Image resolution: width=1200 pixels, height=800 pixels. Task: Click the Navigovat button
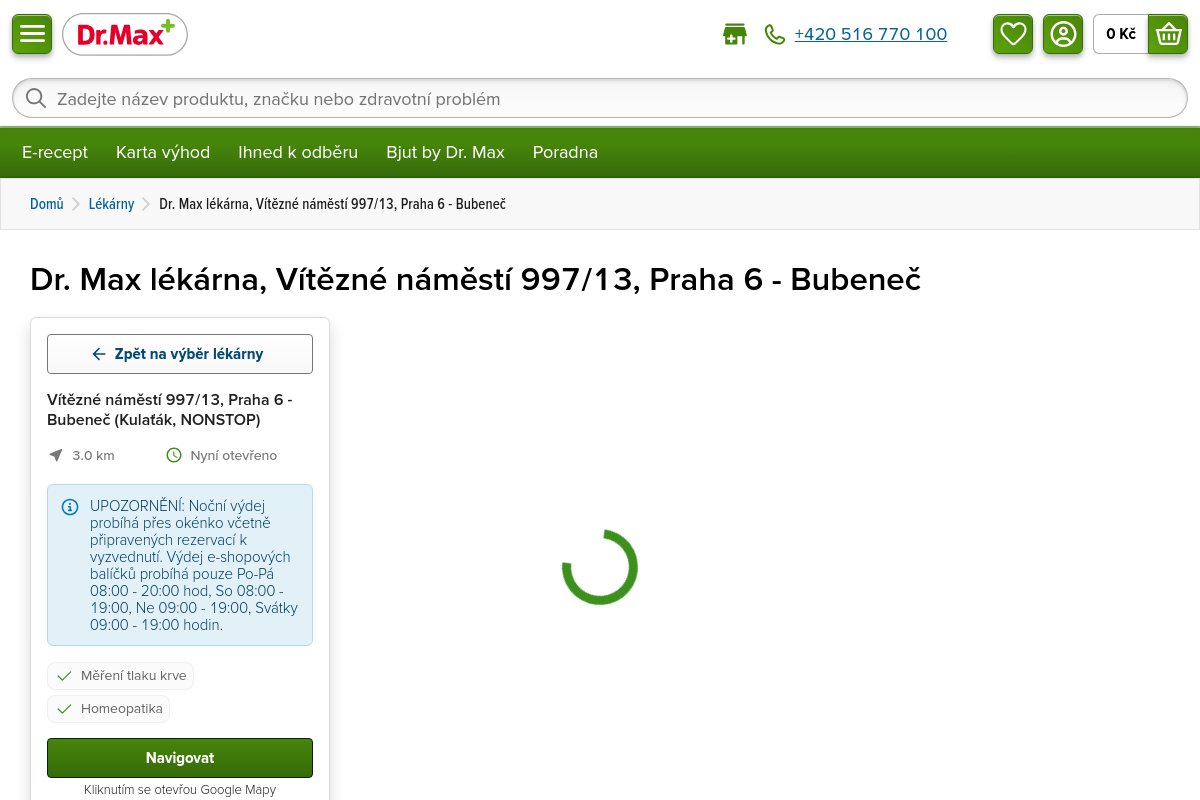pyautogui.click(x=180, y=758)
